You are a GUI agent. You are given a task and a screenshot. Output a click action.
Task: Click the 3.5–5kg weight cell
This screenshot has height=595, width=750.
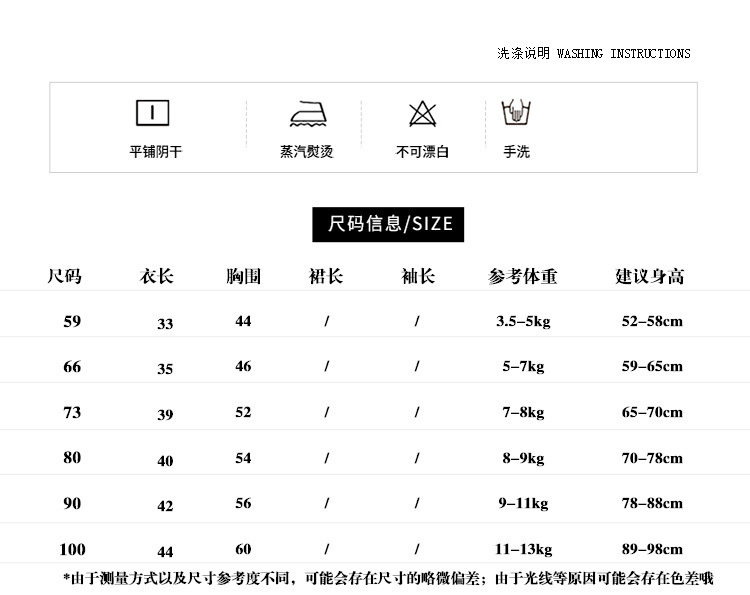pos(523,321)
